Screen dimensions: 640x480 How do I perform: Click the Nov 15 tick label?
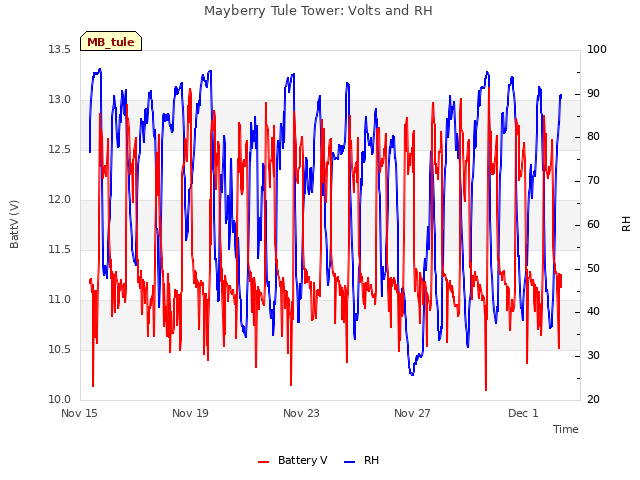(x=79, y=413)
